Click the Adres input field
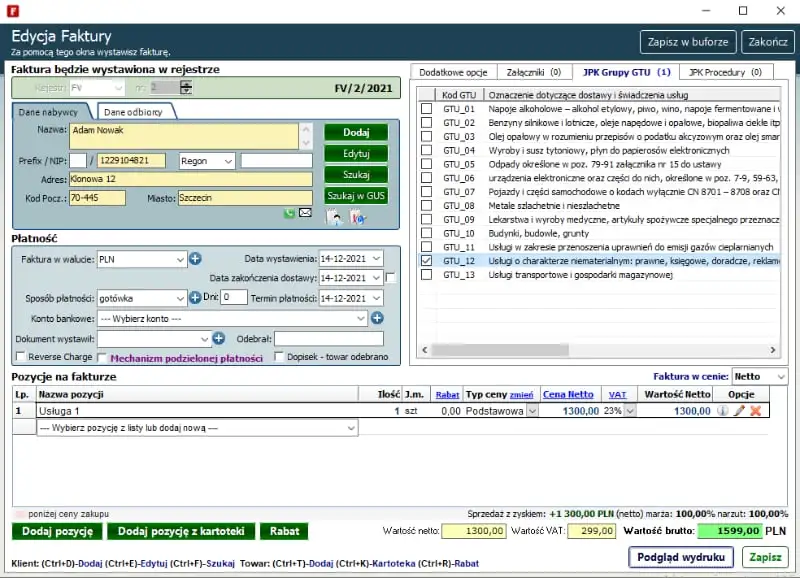This screenshot has height=578, width=800. click(x=184, y=179)
